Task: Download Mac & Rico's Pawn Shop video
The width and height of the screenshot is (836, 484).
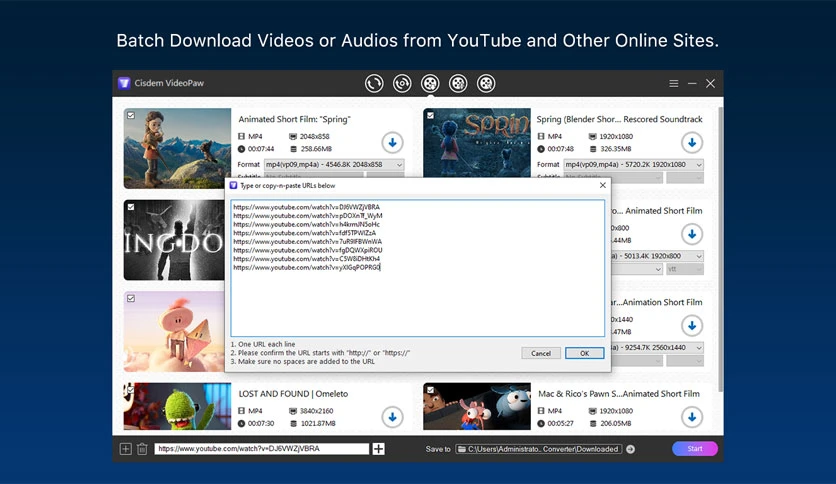Action: 692,417
